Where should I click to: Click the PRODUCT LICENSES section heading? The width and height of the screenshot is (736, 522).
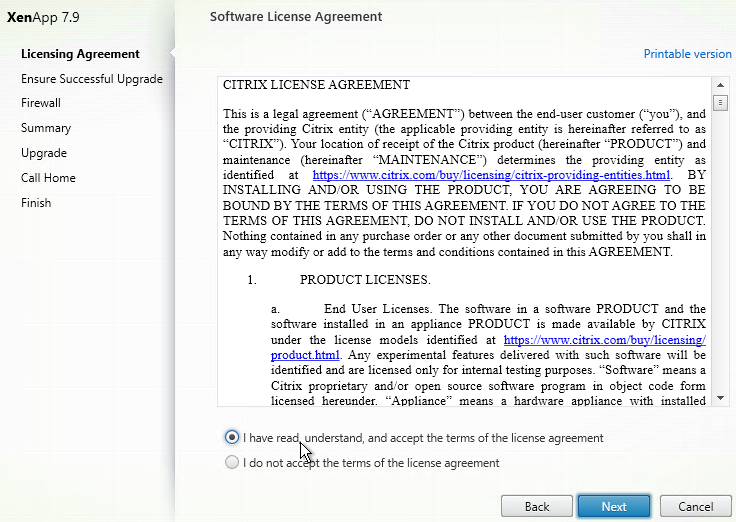(x=365, y=280)
